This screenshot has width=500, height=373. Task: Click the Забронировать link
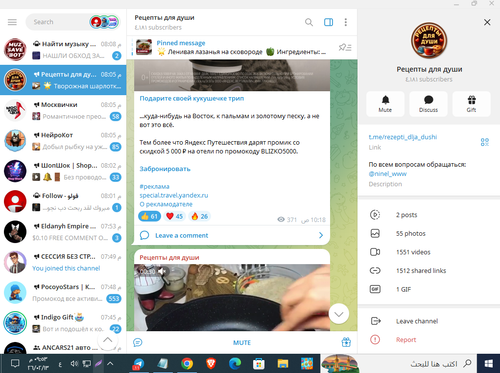coord(165,169)
